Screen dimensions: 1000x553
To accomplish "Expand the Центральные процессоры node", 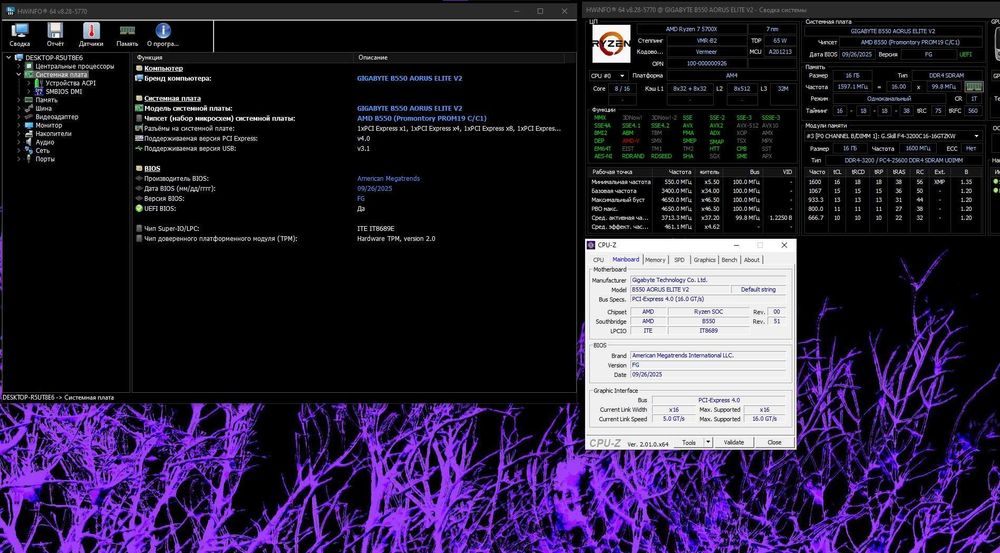I will click(19, 66).
